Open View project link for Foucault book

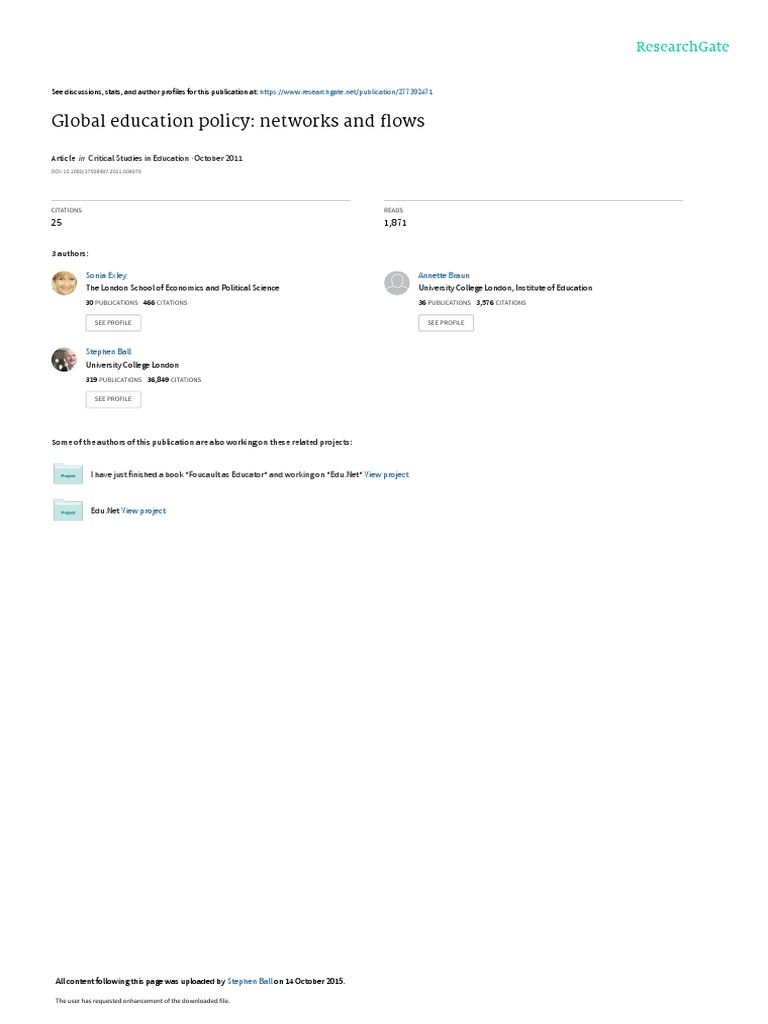386,475
